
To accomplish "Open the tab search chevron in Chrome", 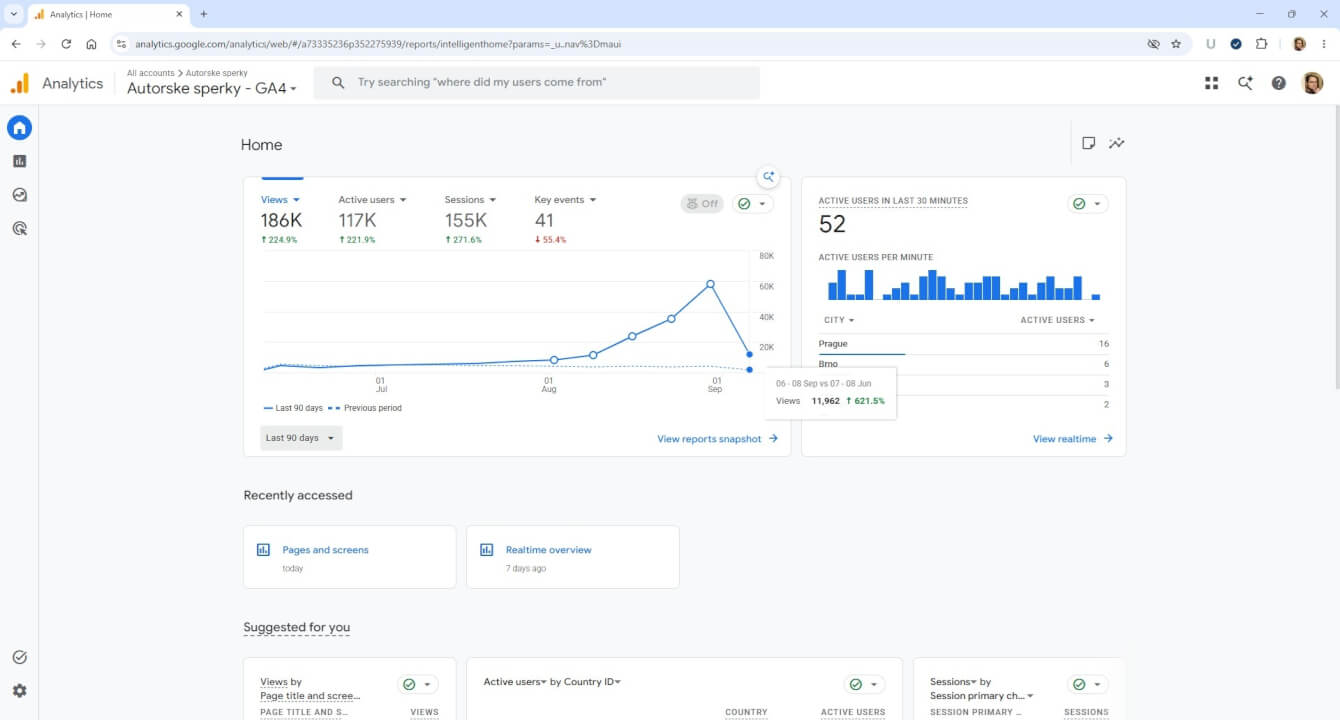I will click(14, 14).
